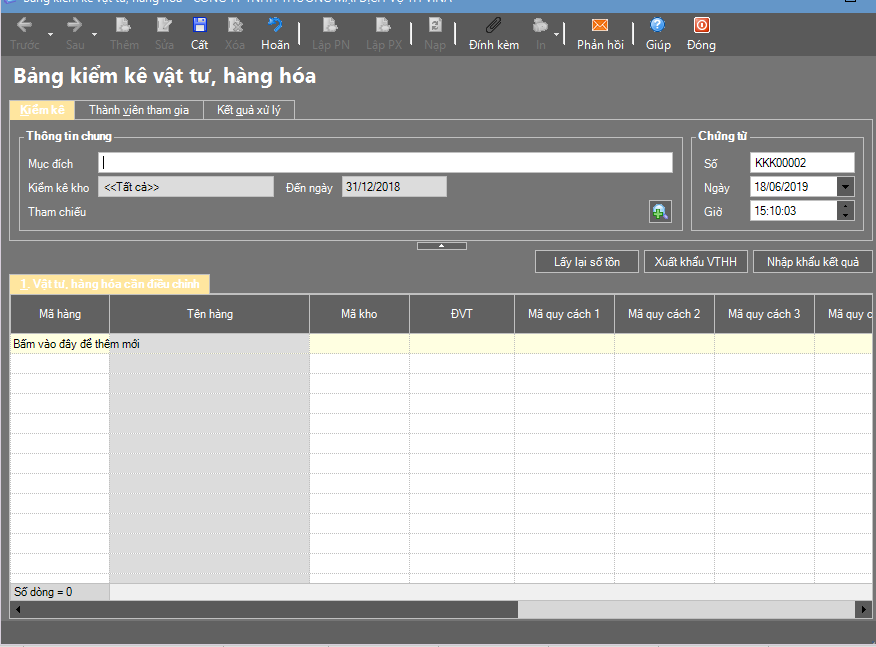876x647 pixels.
Task: Click the Lập PX toolbar icon
Action: click(383, 26)
